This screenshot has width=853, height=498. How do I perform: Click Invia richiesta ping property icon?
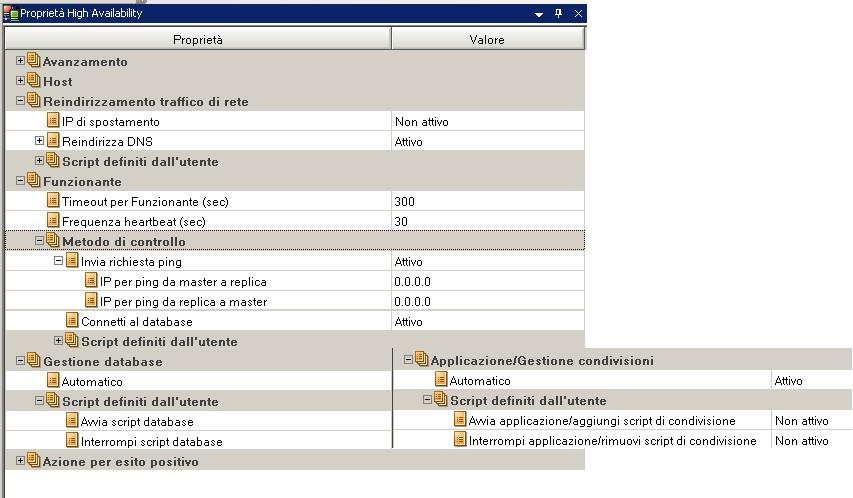click(x=72, y=260)
